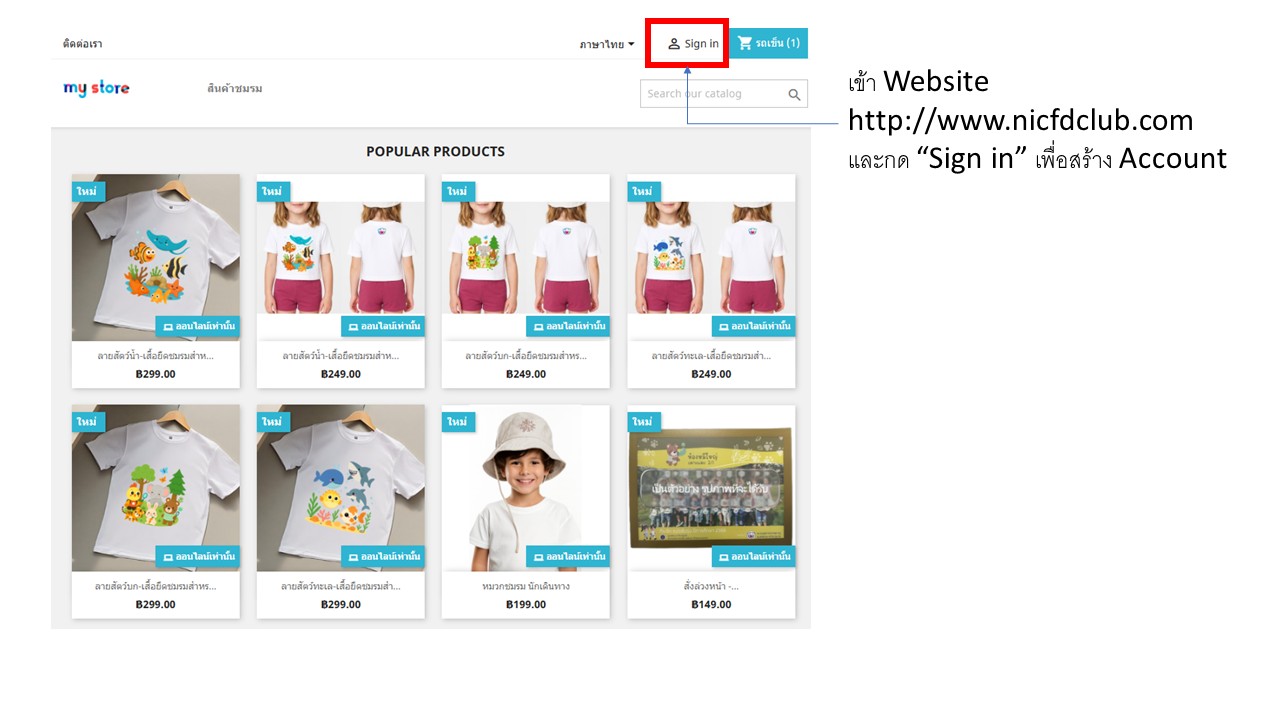Click the Sign in user icon
Screen dimensions: 1280x720
[674, 44]
